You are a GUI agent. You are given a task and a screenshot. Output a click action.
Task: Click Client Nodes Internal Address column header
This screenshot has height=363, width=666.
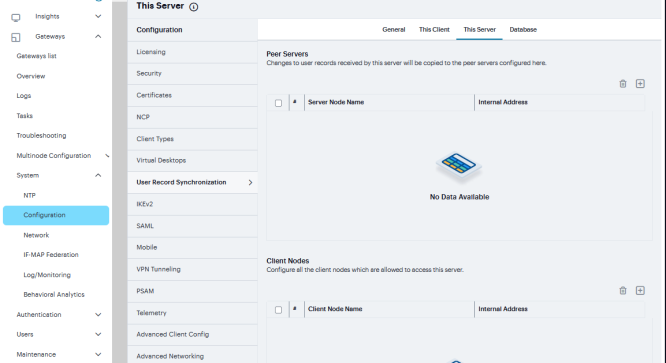click(x=503, y=309)
